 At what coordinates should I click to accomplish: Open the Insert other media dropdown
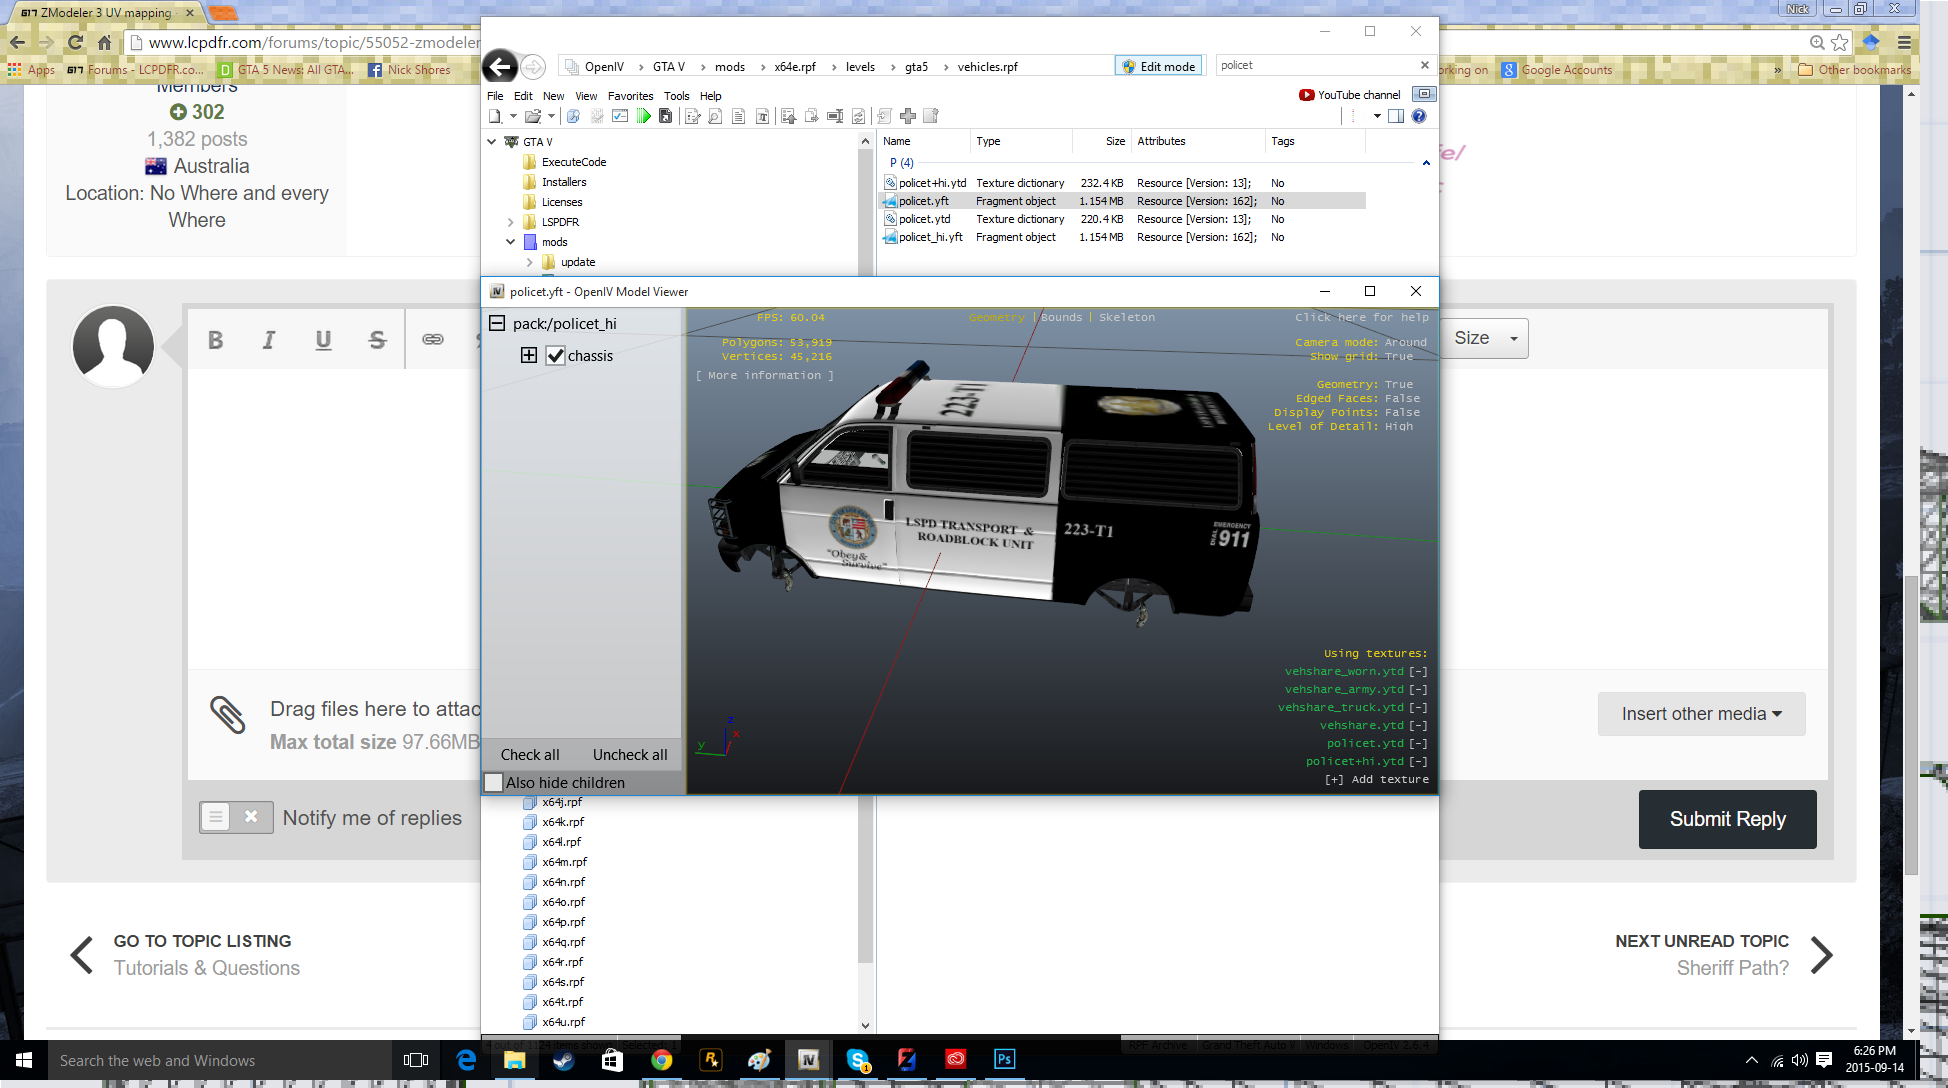[1701, 714]
